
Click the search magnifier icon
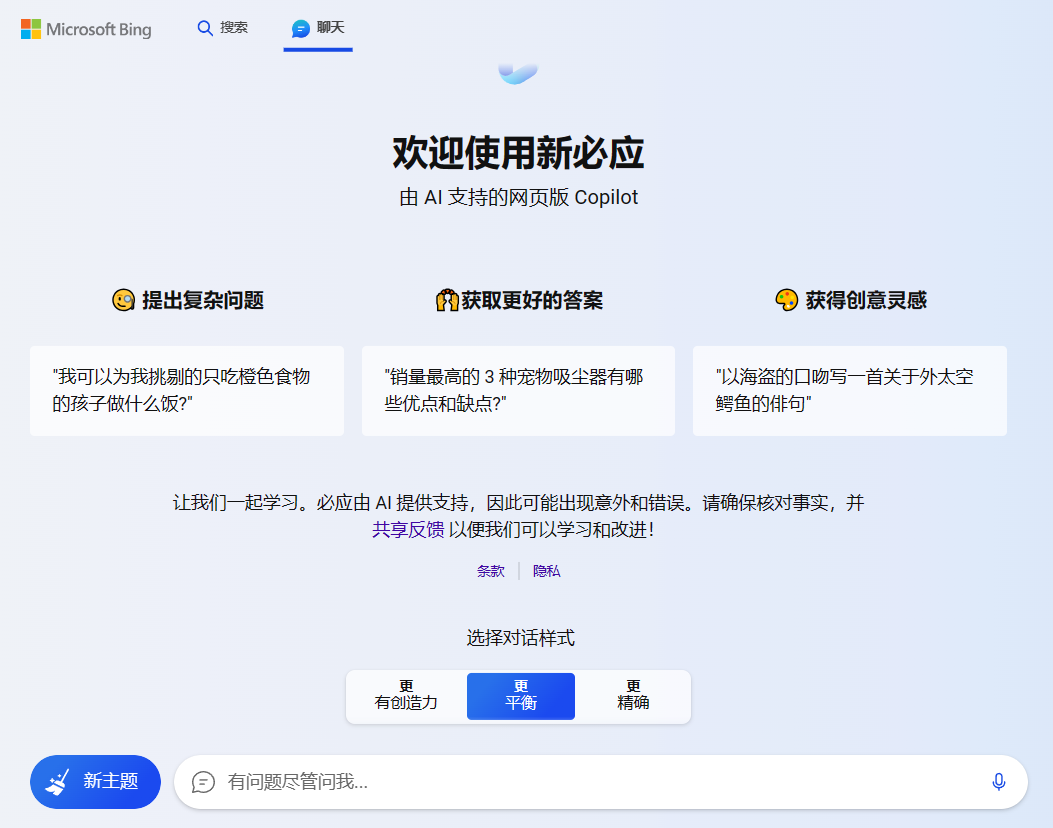point(205,28)
